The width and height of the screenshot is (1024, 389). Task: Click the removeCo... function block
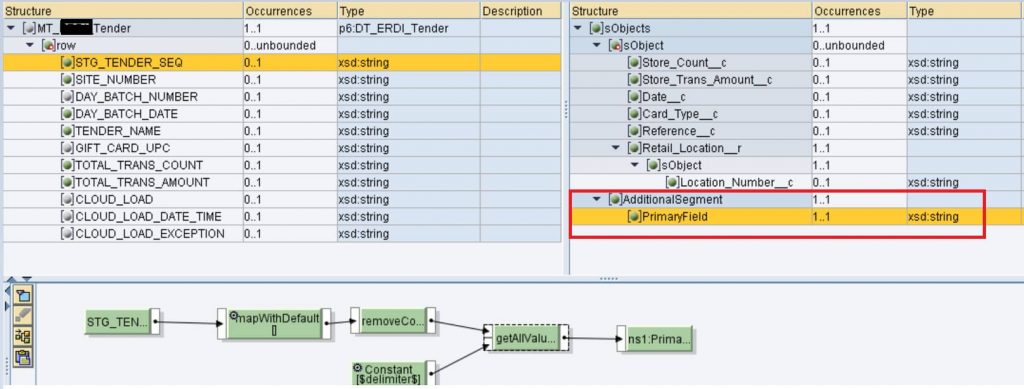tap(392, 321)
